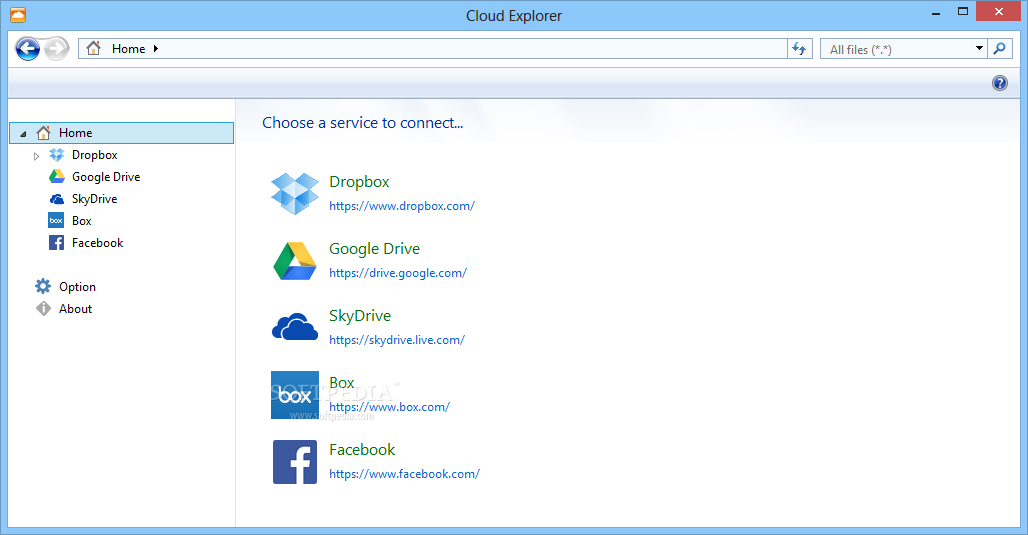Click the home icon in address bar
The image size is (1028, 535).
(x=93, y=48)
